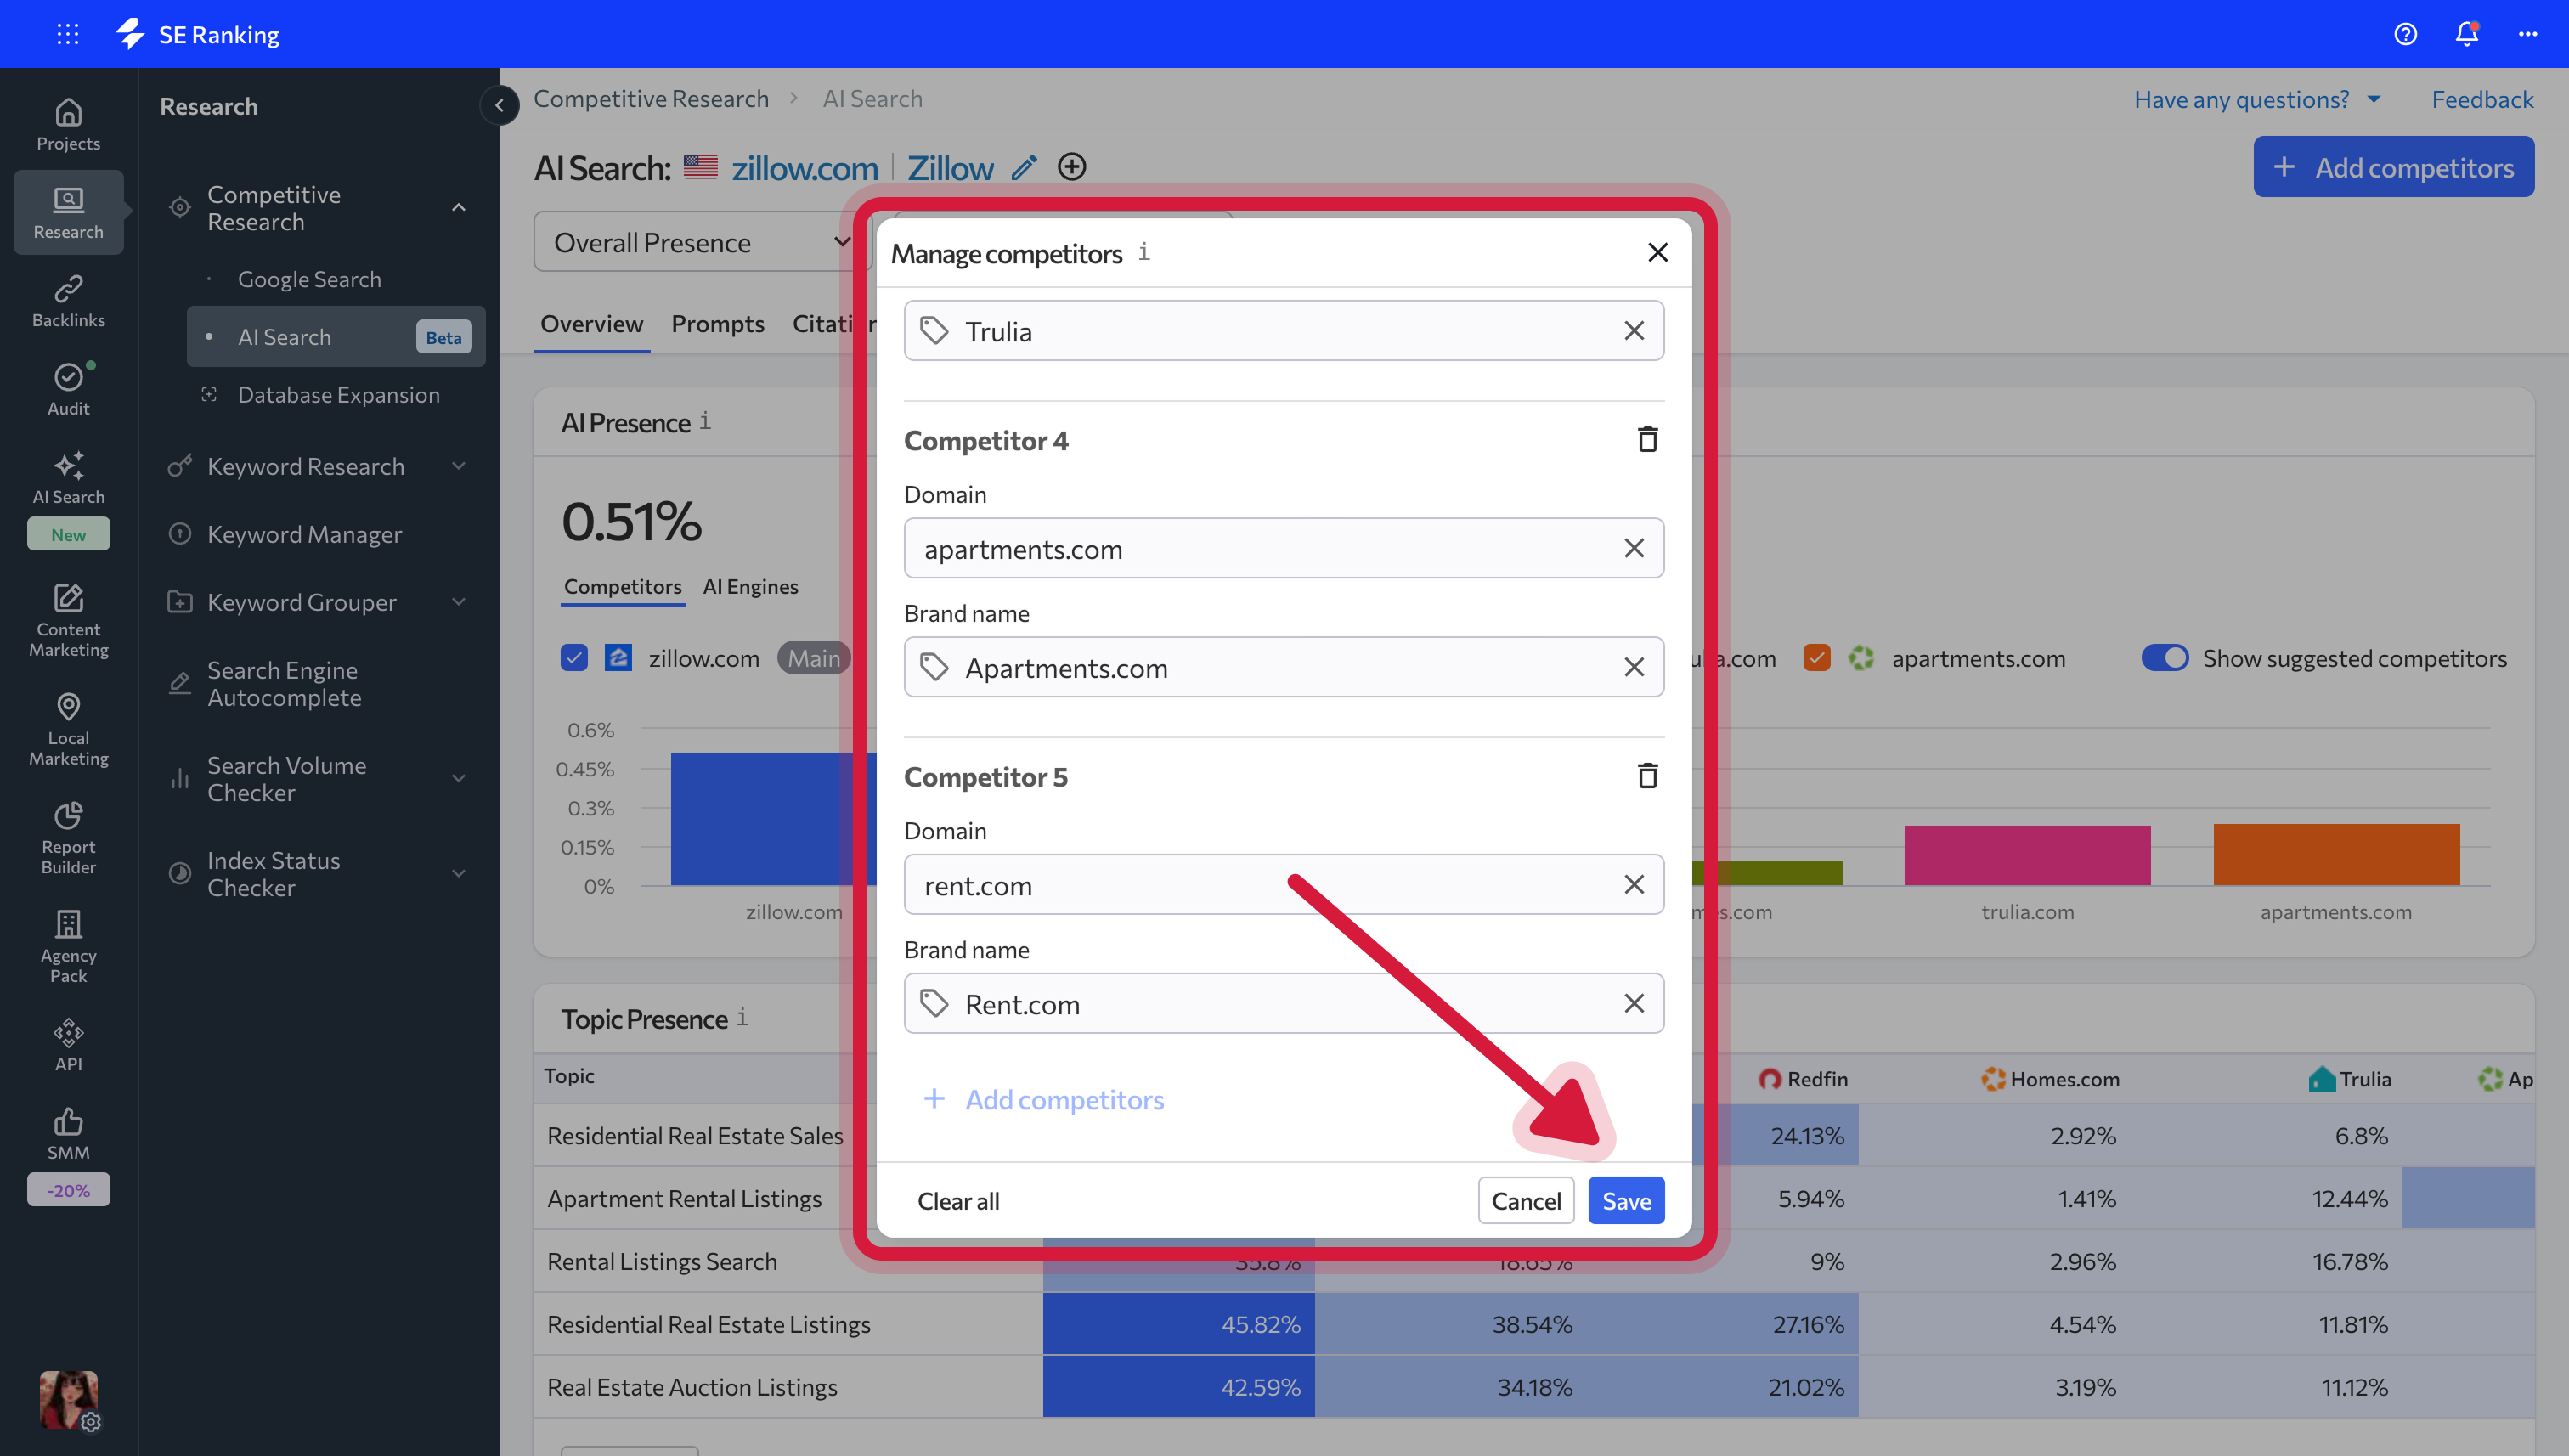The width and height of the screenshot is (2569, 1456).
Task: Clear the Rent.com brand name field
Action: pyautogui.click(x=1634, y=1003)
